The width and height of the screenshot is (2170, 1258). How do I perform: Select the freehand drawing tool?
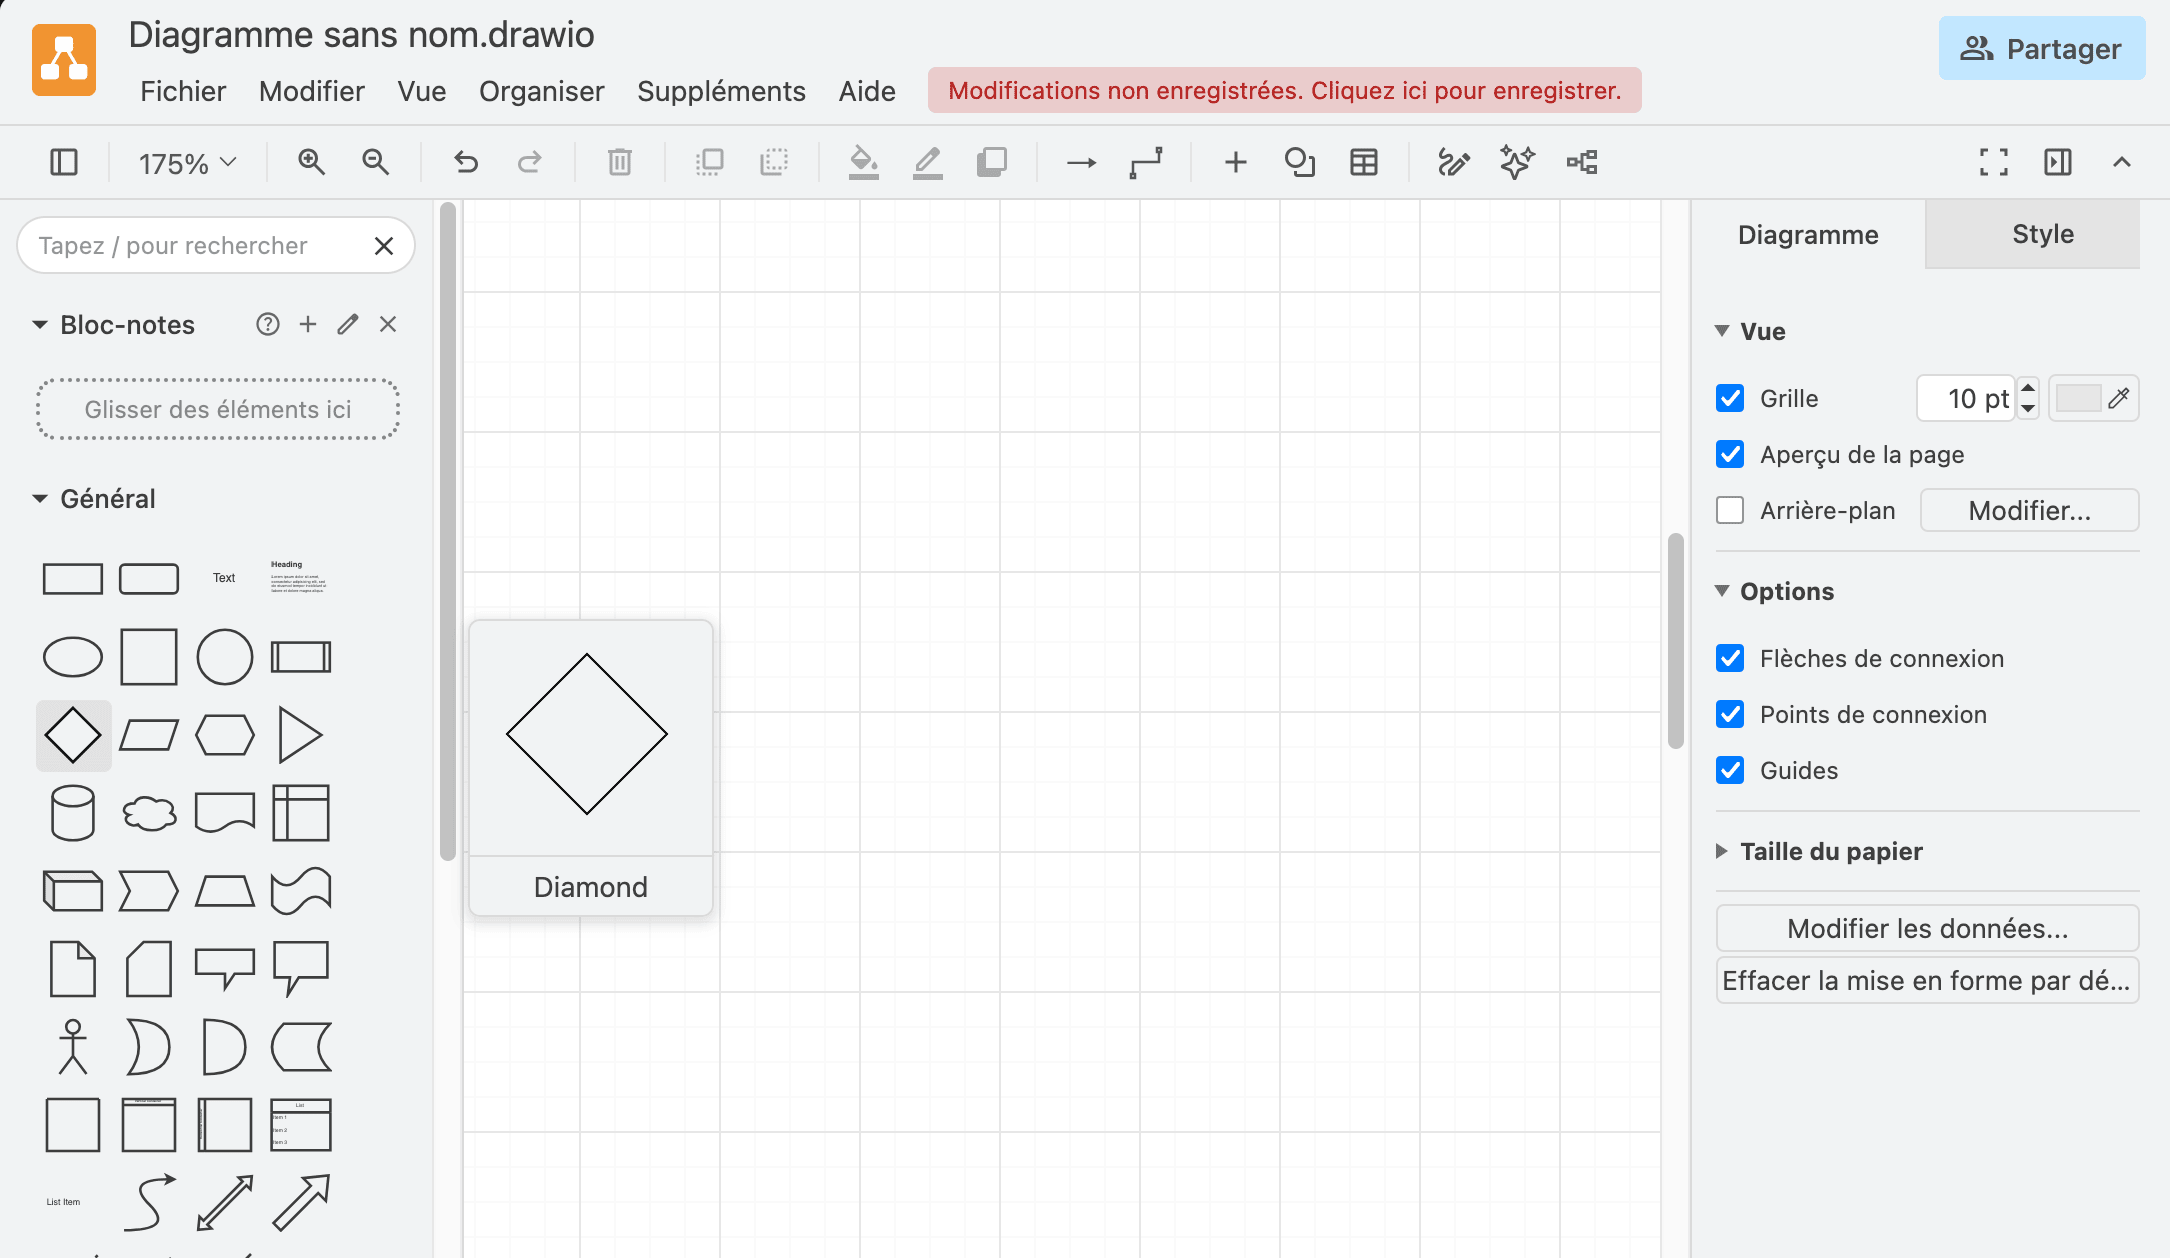1454,162
